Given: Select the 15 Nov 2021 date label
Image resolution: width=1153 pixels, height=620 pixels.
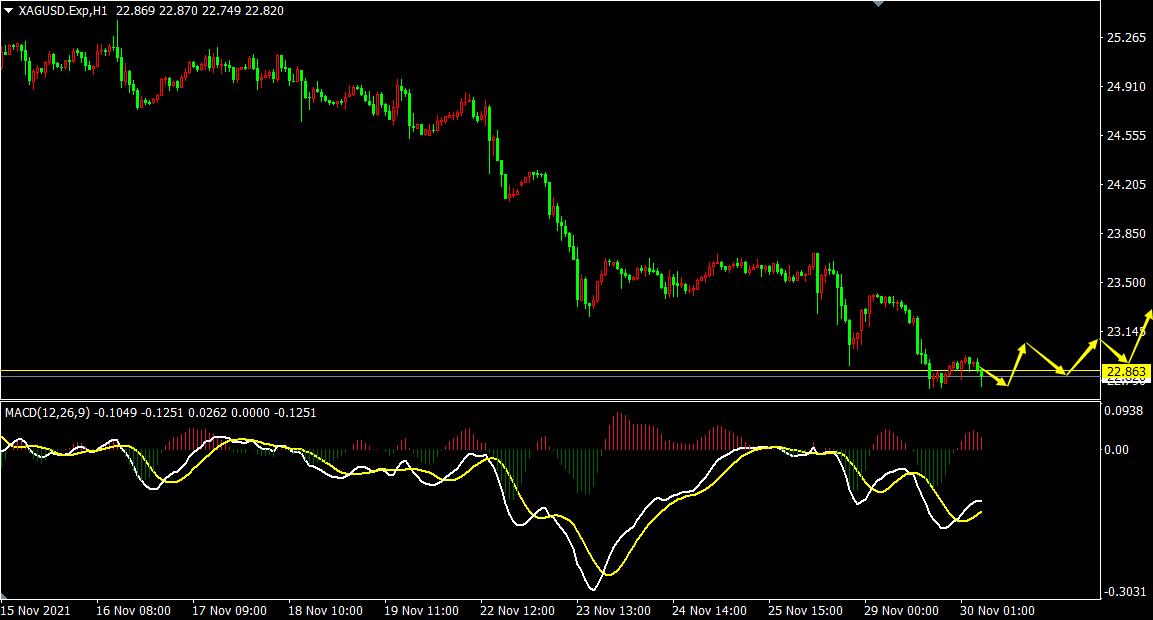Looking at the screenshot, I should [35, 610].
